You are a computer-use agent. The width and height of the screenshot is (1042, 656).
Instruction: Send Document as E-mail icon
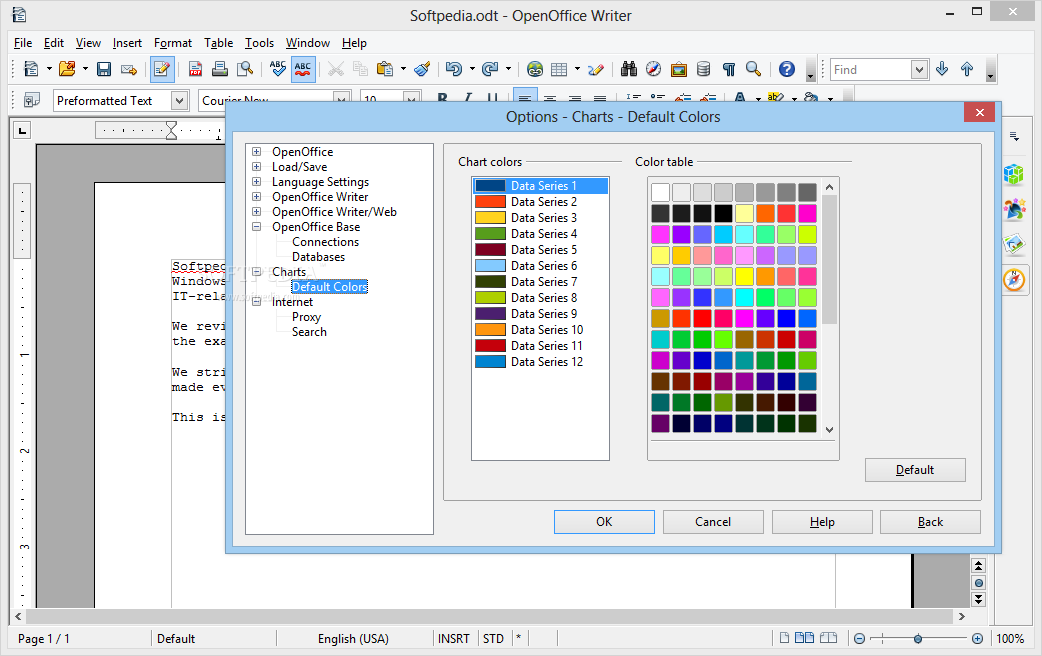(129, 69)
